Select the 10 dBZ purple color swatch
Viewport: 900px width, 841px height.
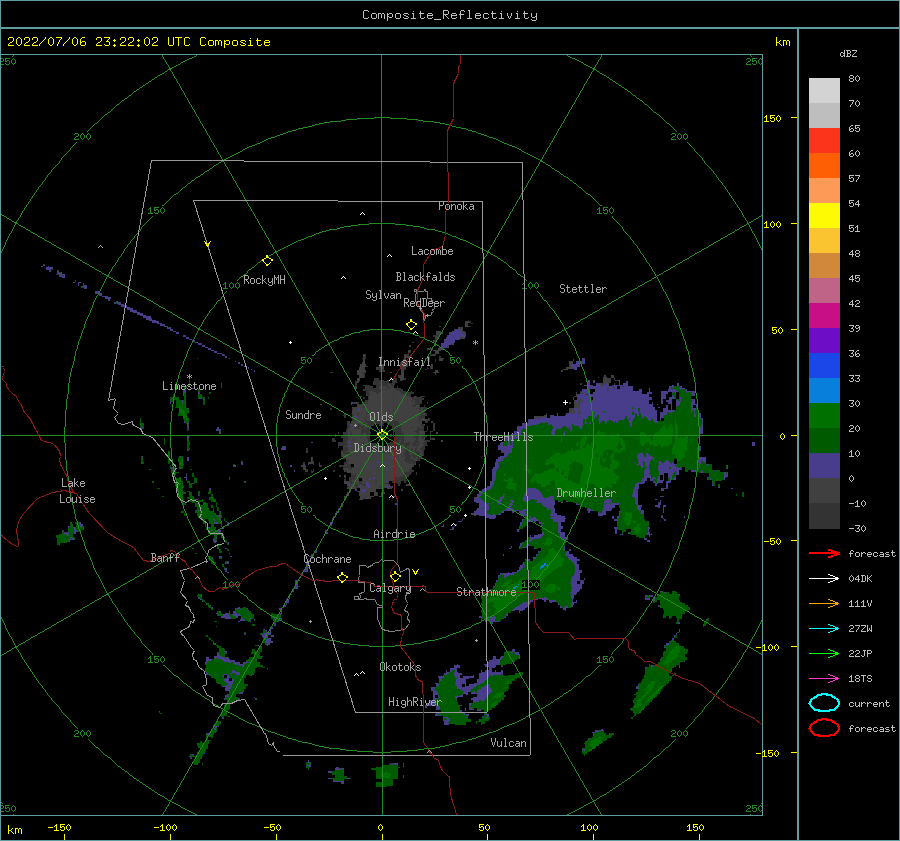pyautogui.click(x=824, y=466)
